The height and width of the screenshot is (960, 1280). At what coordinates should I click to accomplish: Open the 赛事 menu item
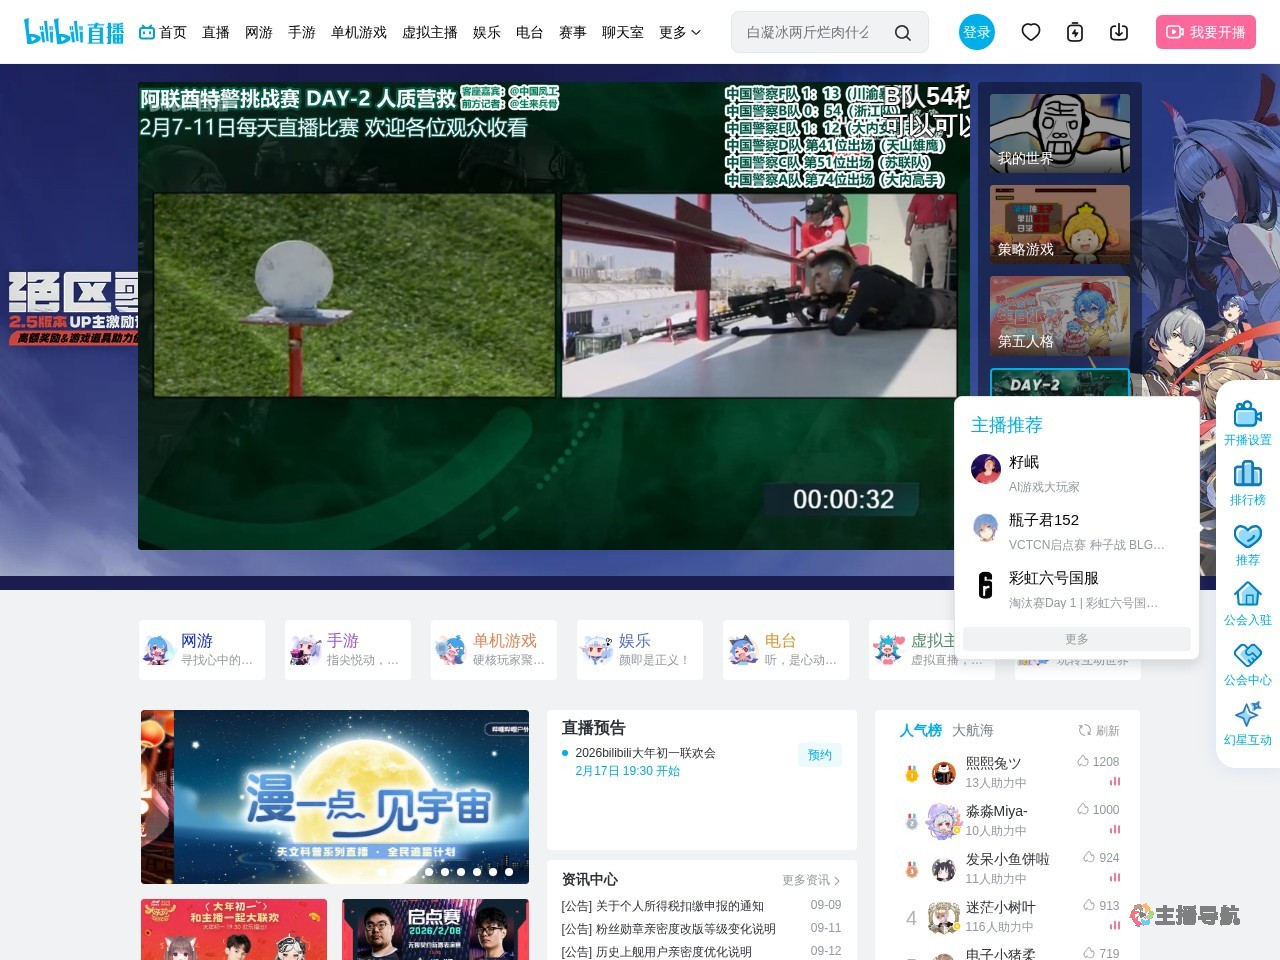572,32
